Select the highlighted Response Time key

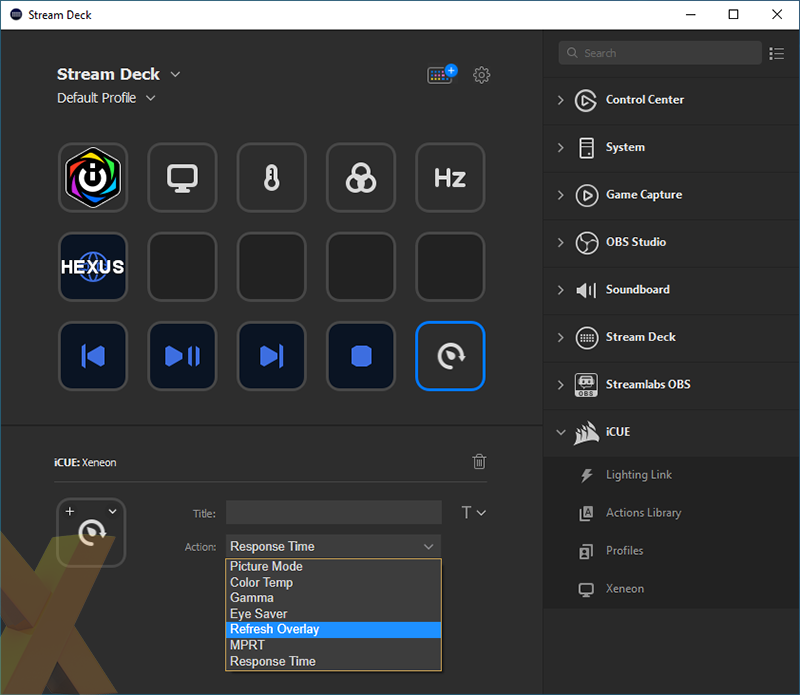450,356
